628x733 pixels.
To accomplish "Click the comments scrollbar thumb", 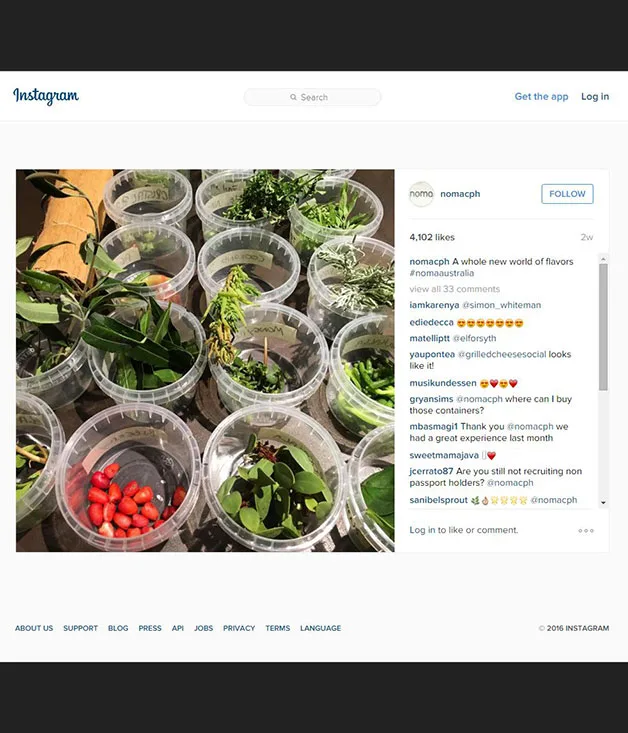I will [603, 327].
